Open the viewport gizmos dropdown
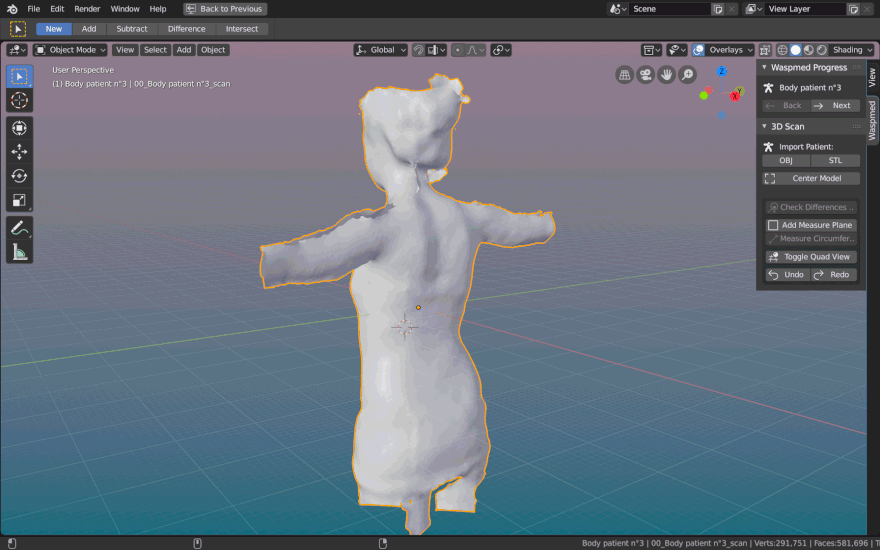The image size is (880, 550). pos(677,50)
